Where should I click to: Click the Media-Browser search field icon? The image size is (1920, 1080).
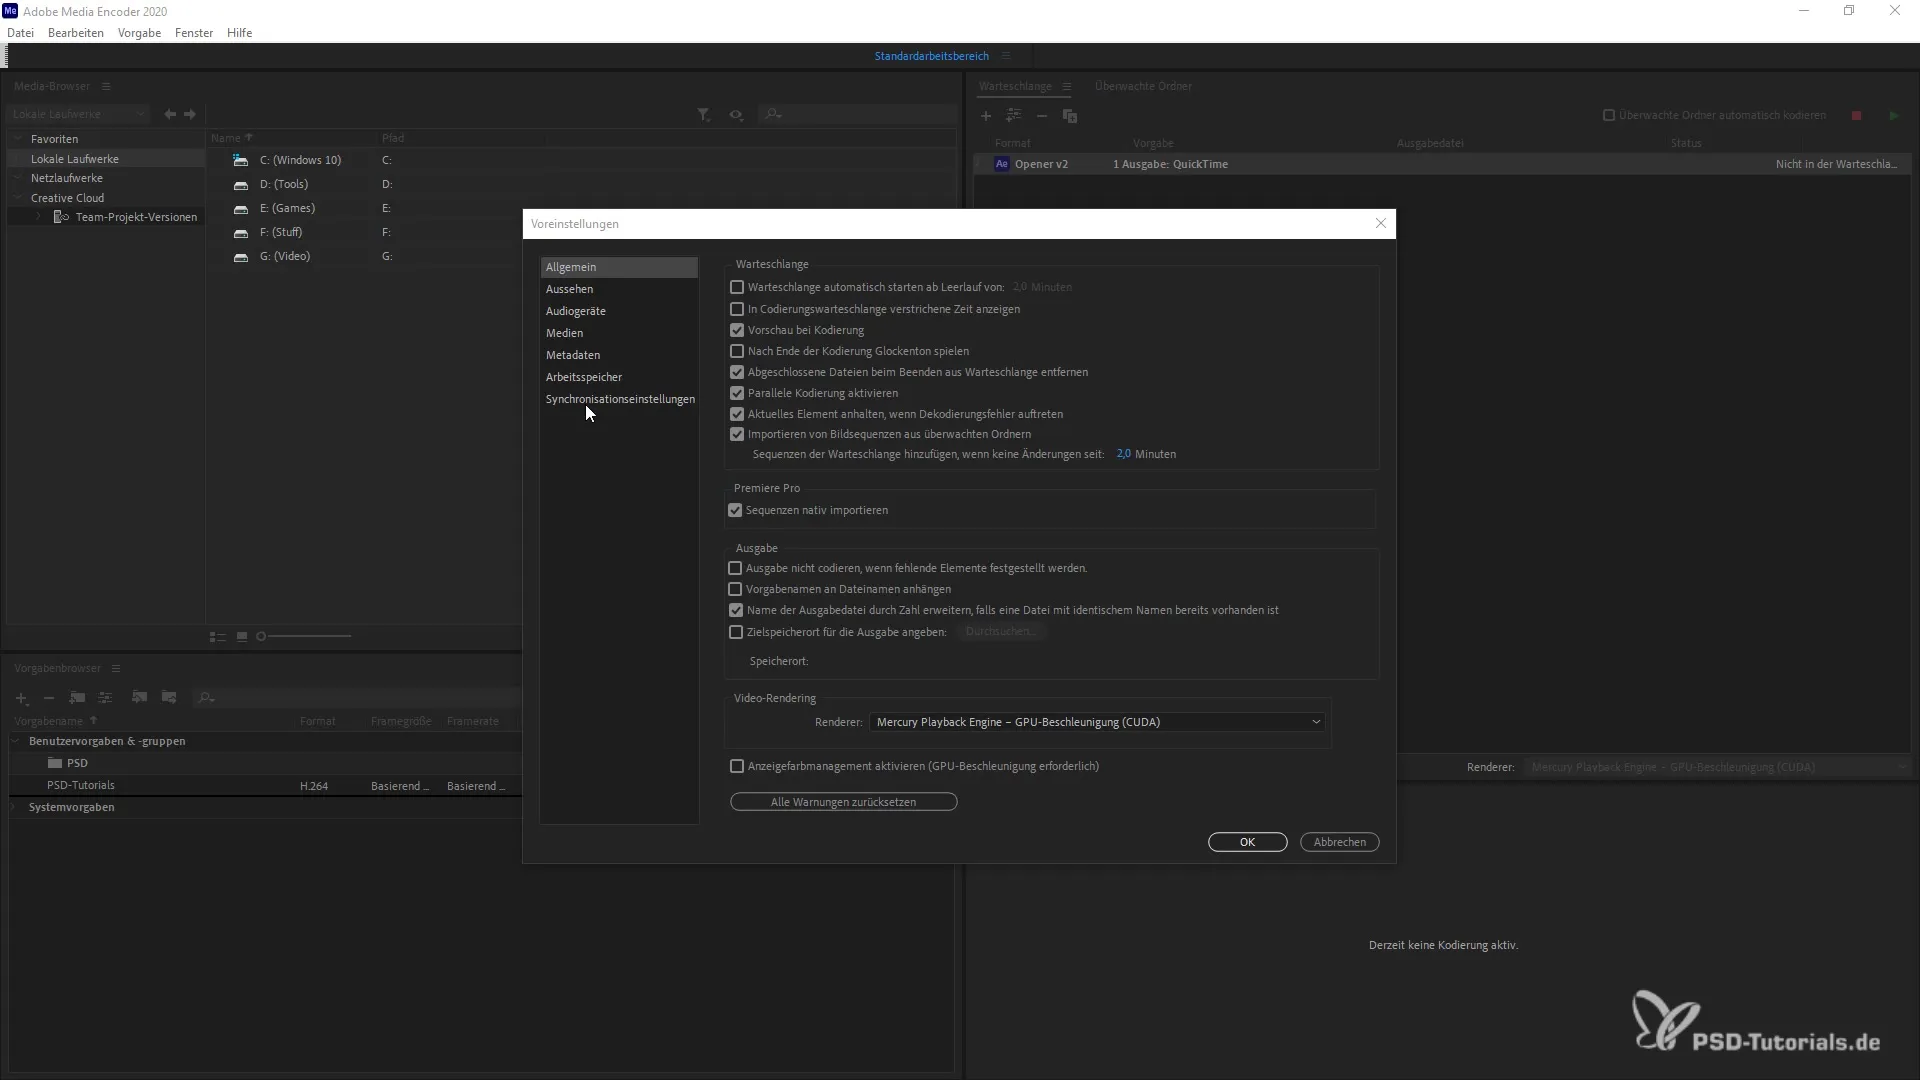tap(773, 115)
